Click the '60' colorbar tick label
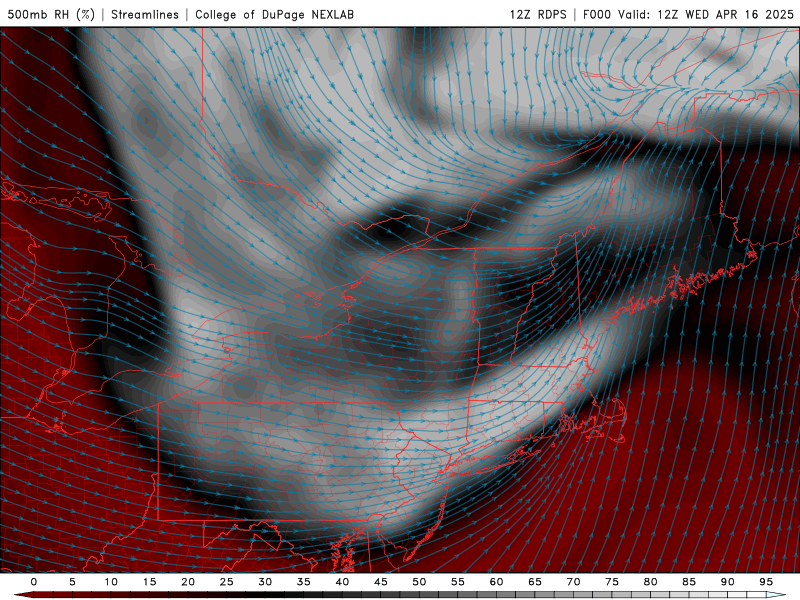 pos(496,582)
